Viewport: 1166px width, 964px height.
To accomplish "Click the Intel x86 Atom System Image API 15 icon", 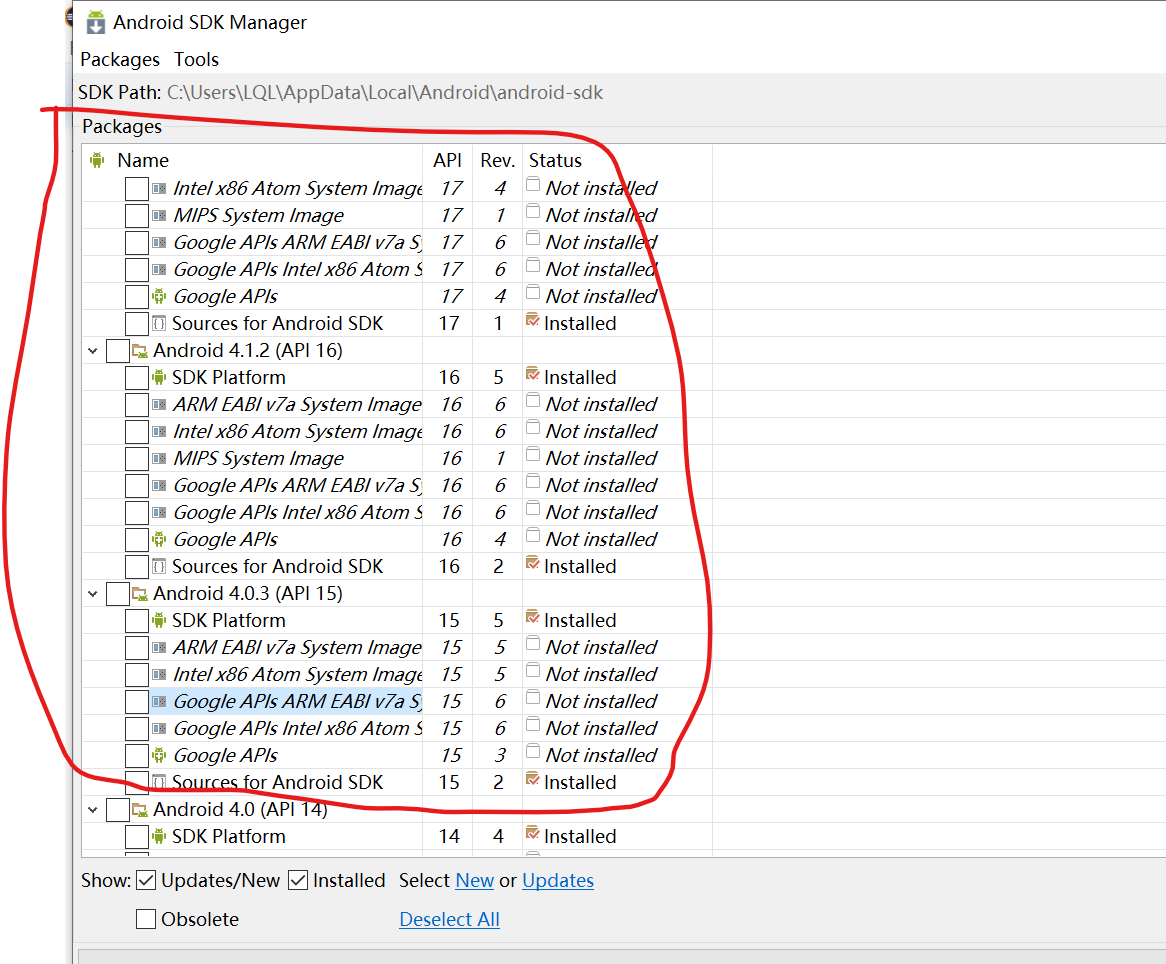I will tap(159, 675).
